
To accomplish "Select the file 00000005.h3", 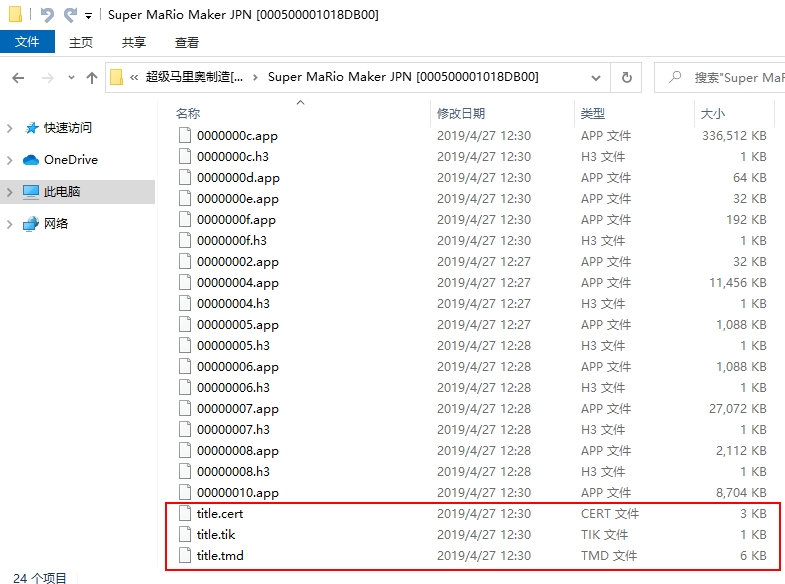I will coord(233,346).
